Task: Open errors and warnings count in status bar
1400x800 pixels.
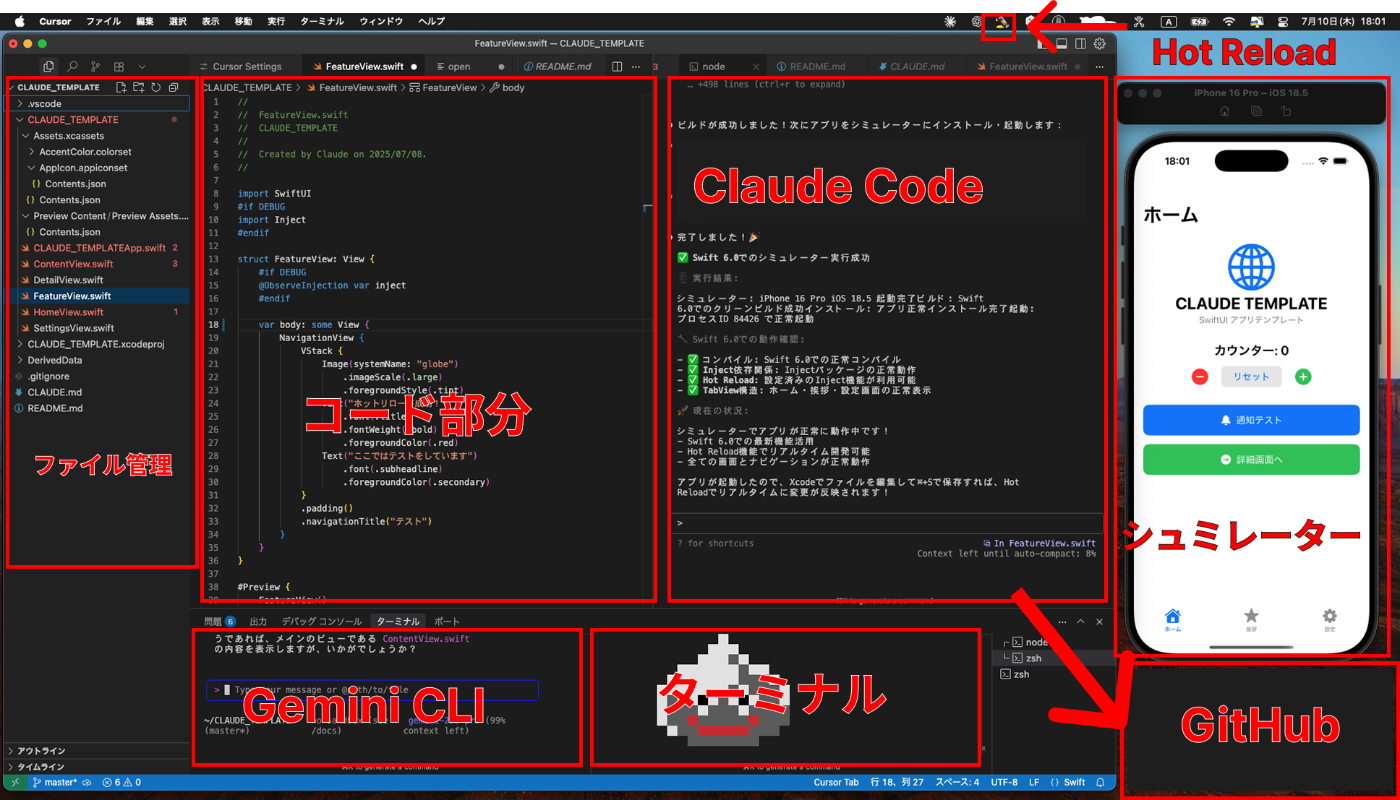Action: click(121, 782)
